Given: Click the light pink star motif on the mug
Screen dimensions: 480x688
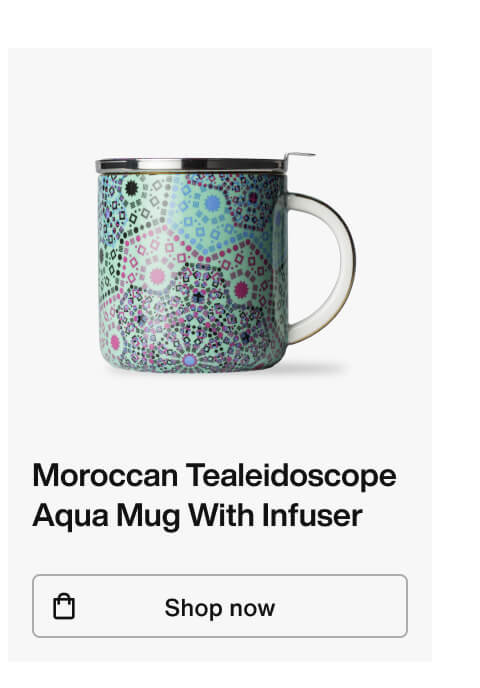Looking at the screenshot, I should [x=157, y=276].
